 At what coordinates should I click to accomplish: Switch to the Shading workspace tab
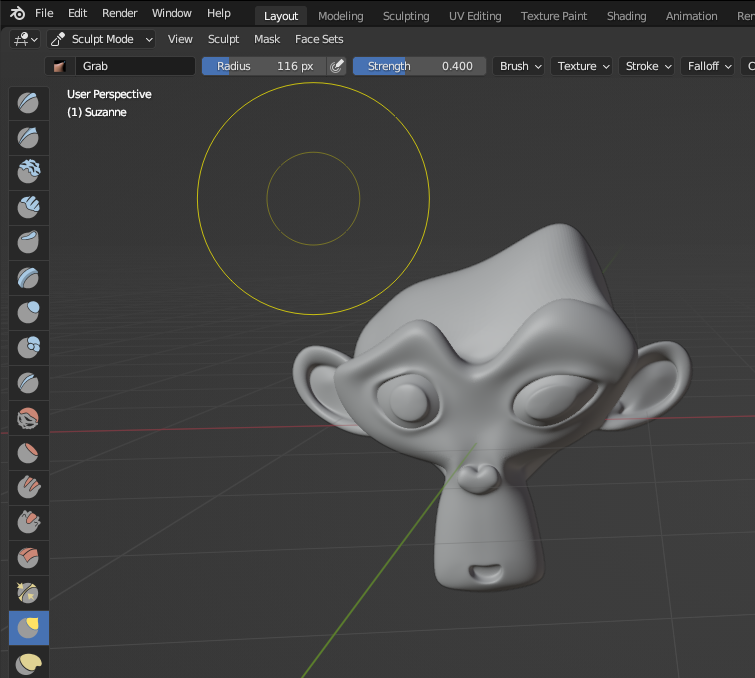626,16
